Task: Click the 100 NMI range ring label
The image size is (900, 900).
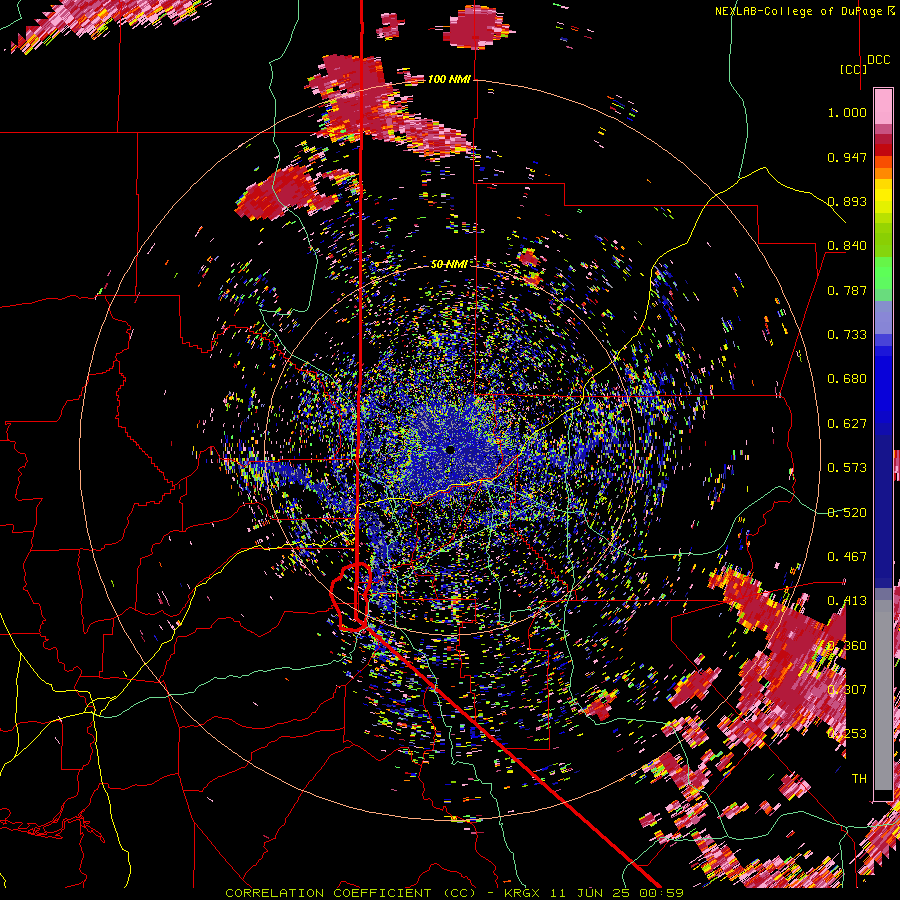Action: (449, 79)
